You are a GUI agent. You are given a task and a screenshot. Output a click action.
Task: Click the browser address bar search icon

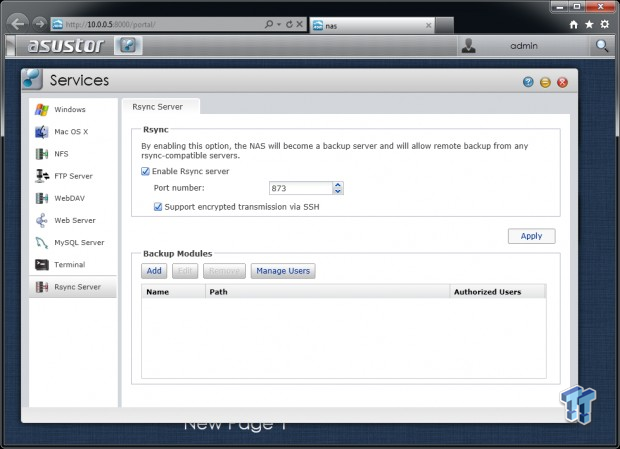pyautogui.click(x=269, y=25)
